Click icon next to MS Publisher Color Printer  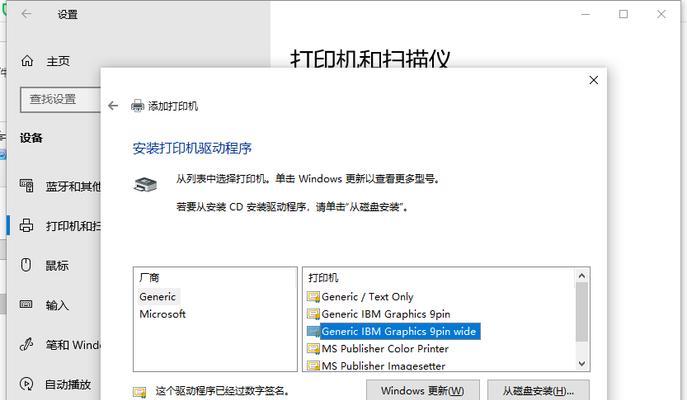pyautogui.click(x=313, y=349)
